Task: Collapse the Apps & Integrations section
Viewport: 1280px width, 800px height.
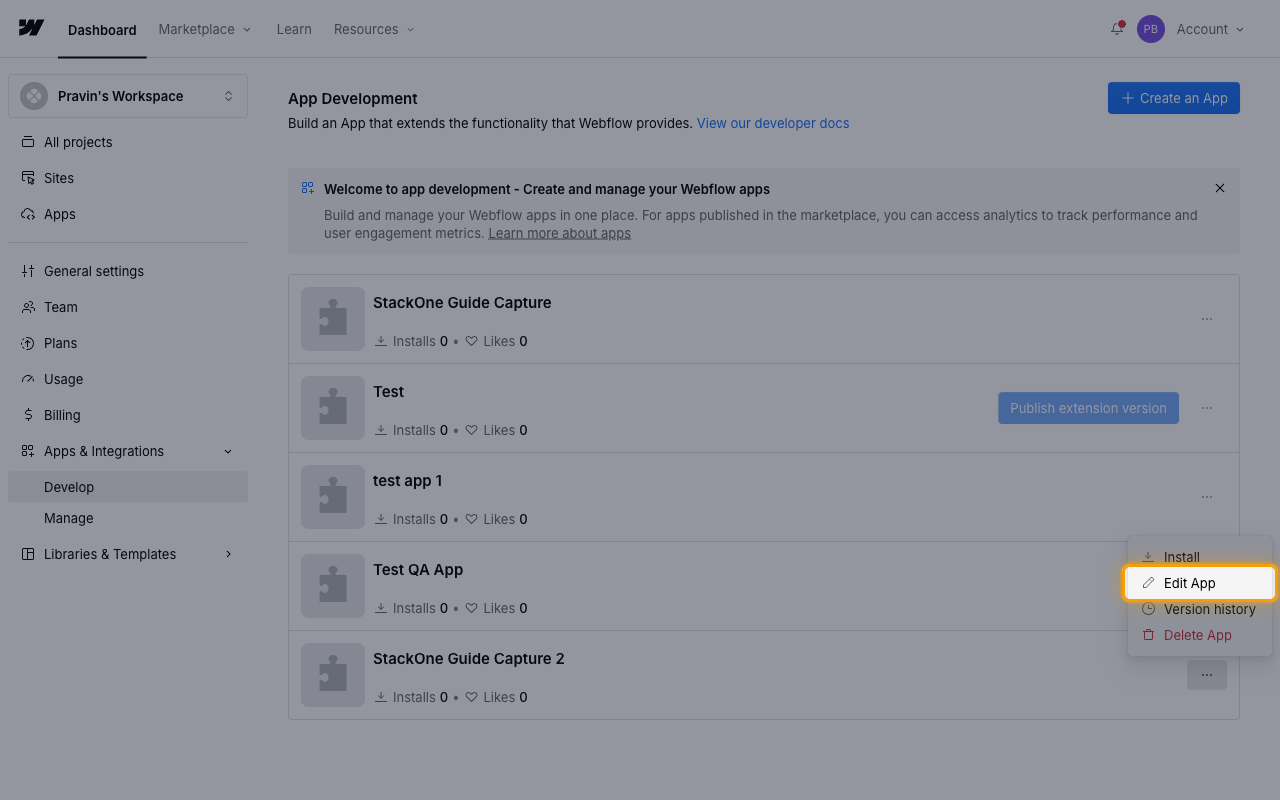Action: [128, 451]
